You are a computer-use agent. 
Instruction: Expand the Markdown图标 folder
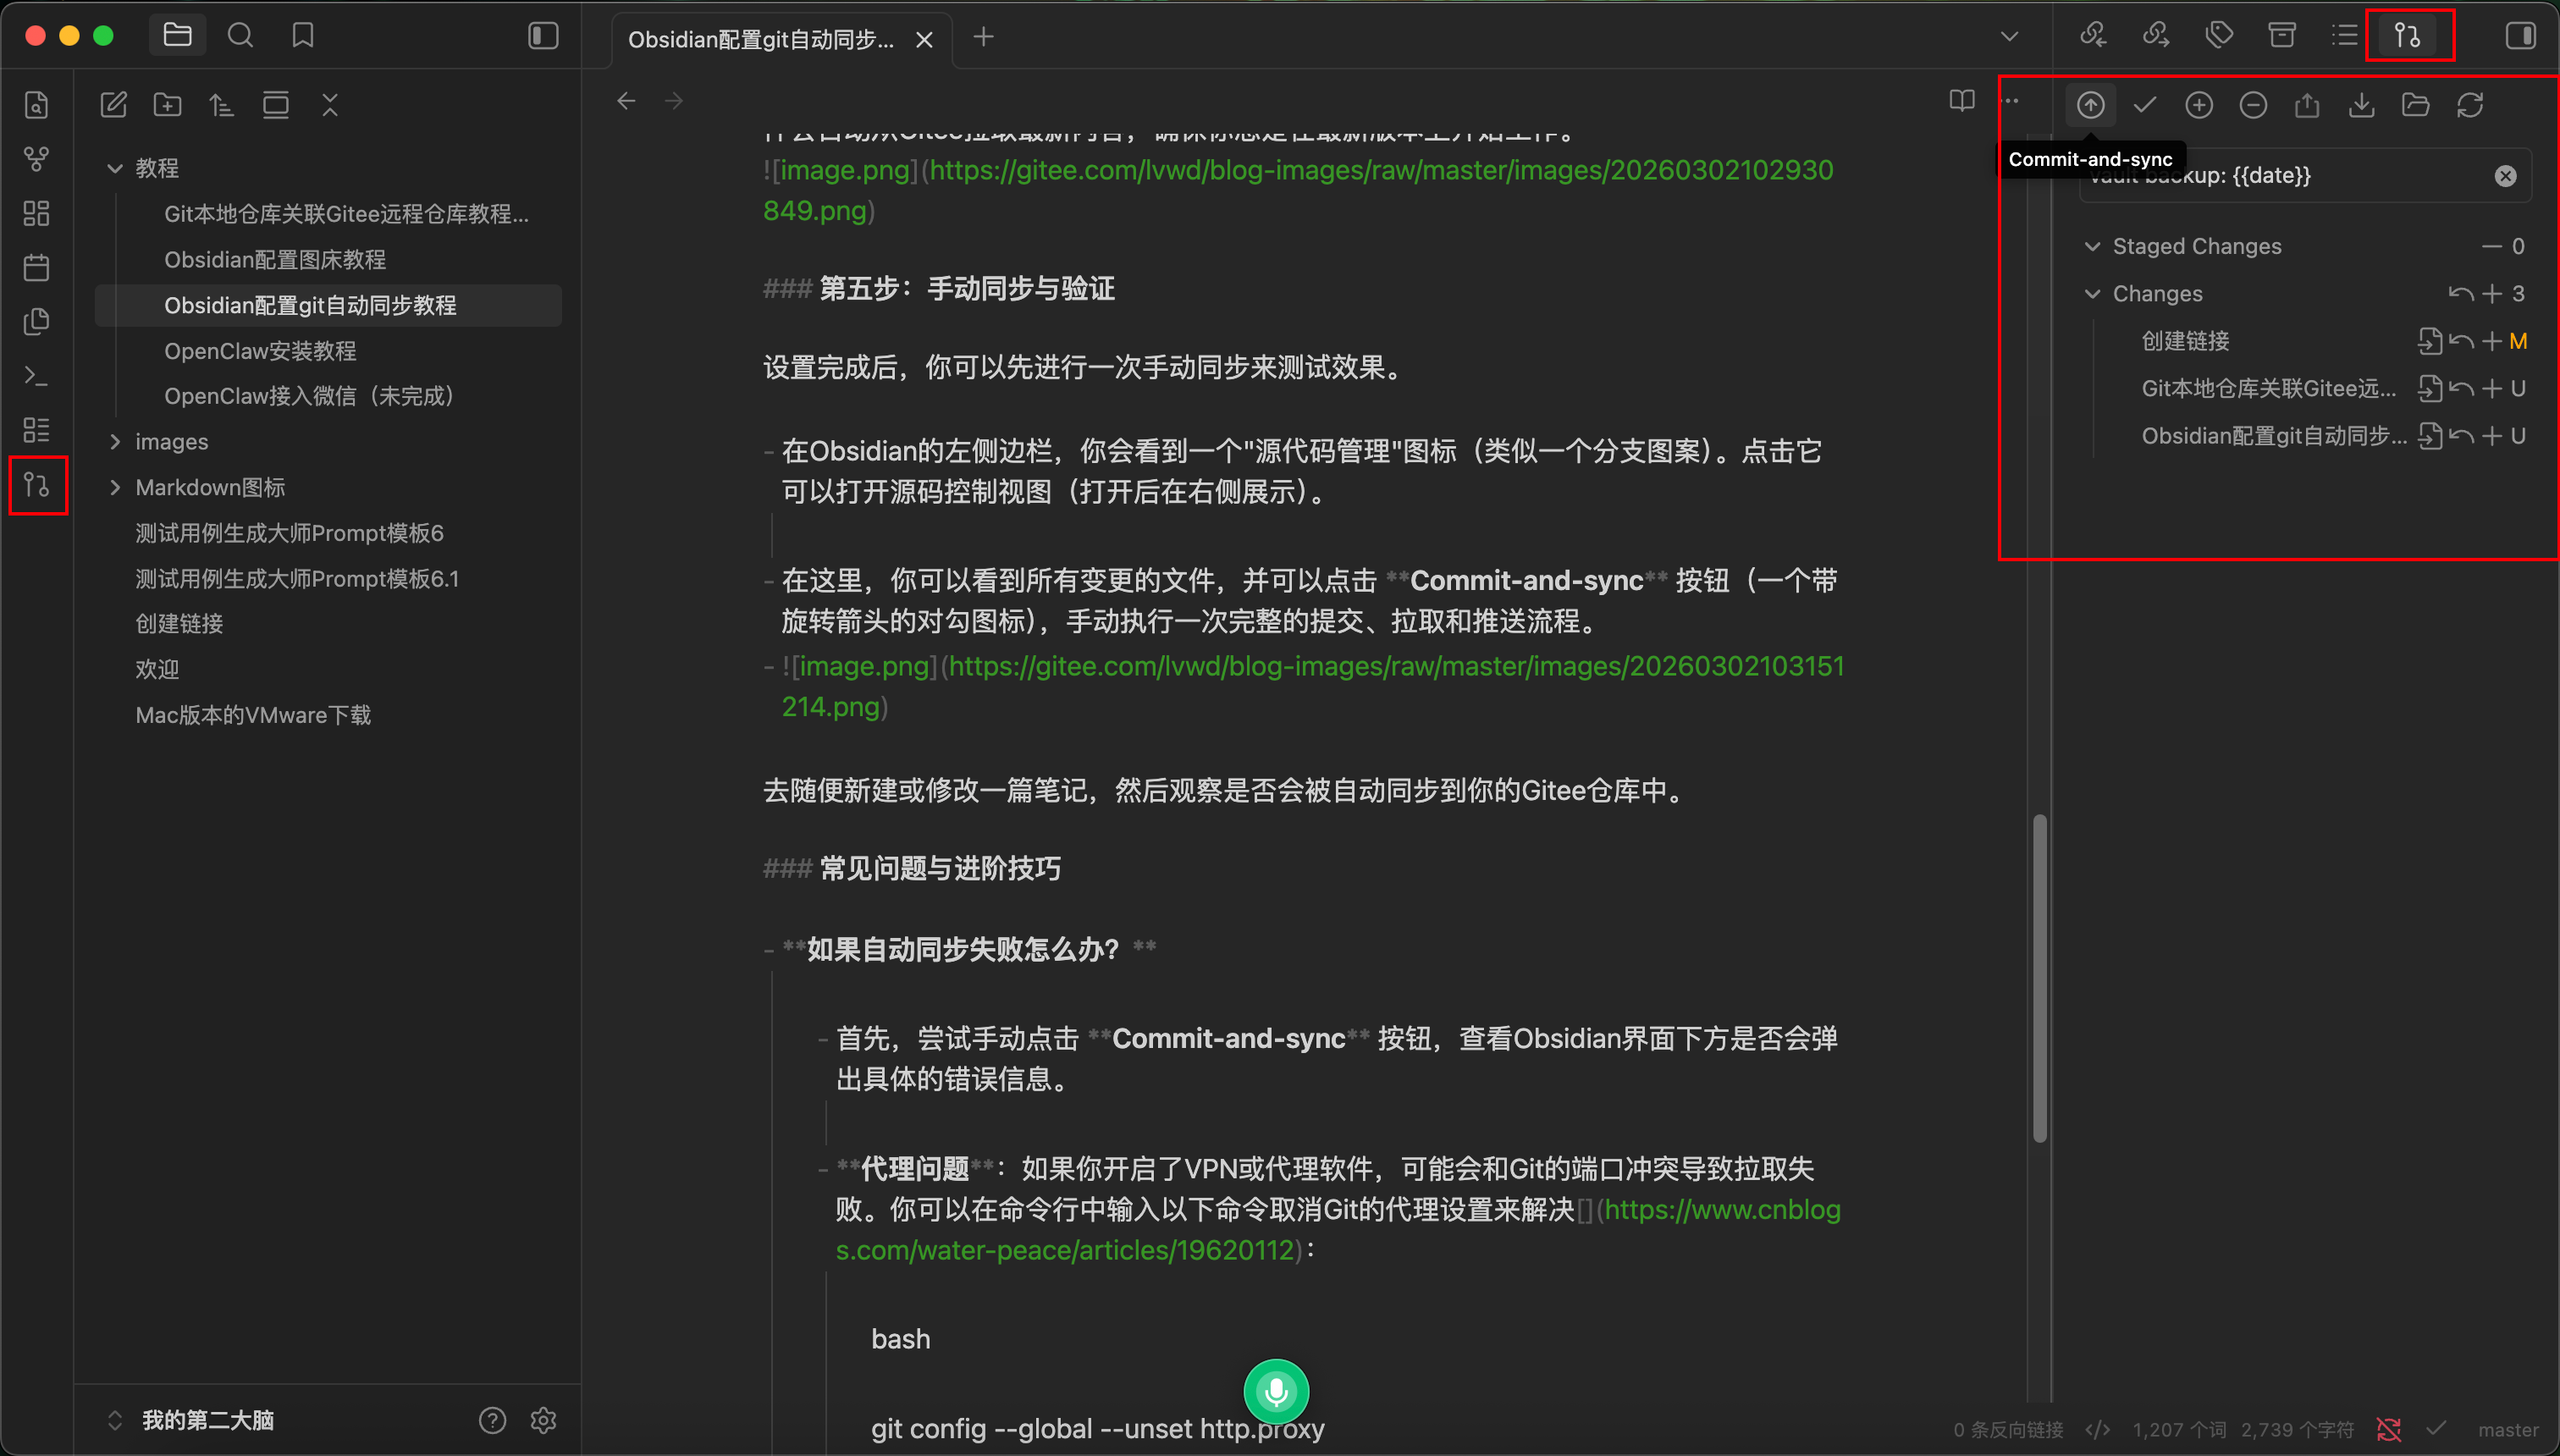tap(115, 487)
